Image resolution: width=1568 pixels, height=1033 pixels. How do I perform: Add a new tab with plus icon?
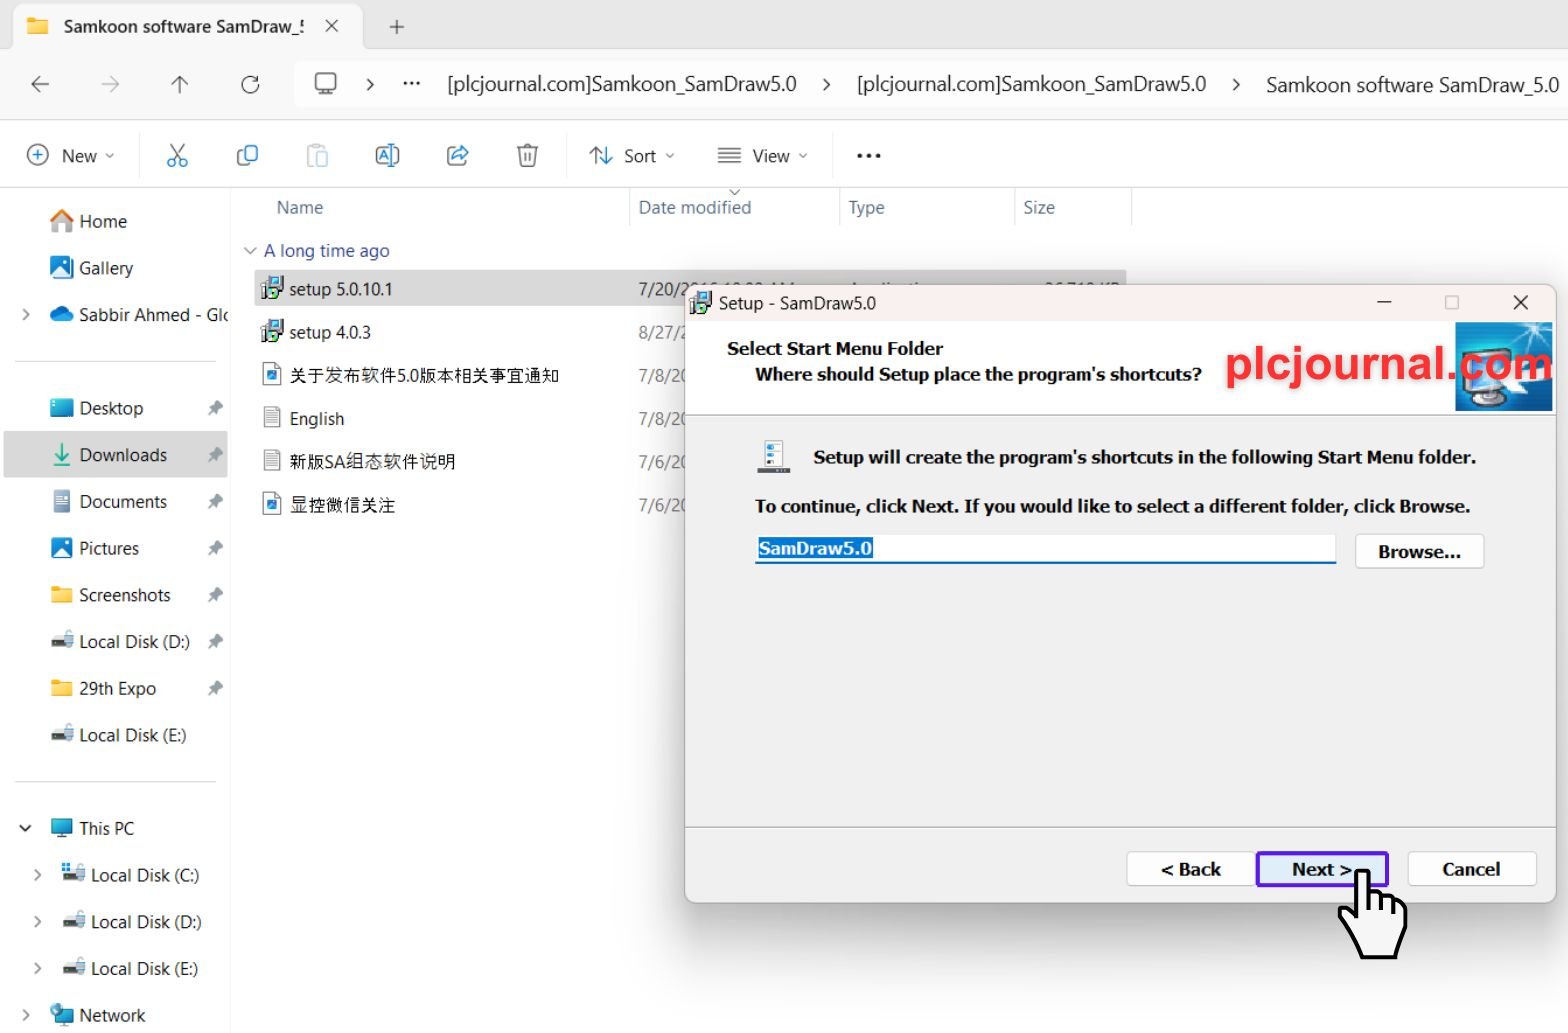pyautogui.click(x=397, y=27)
